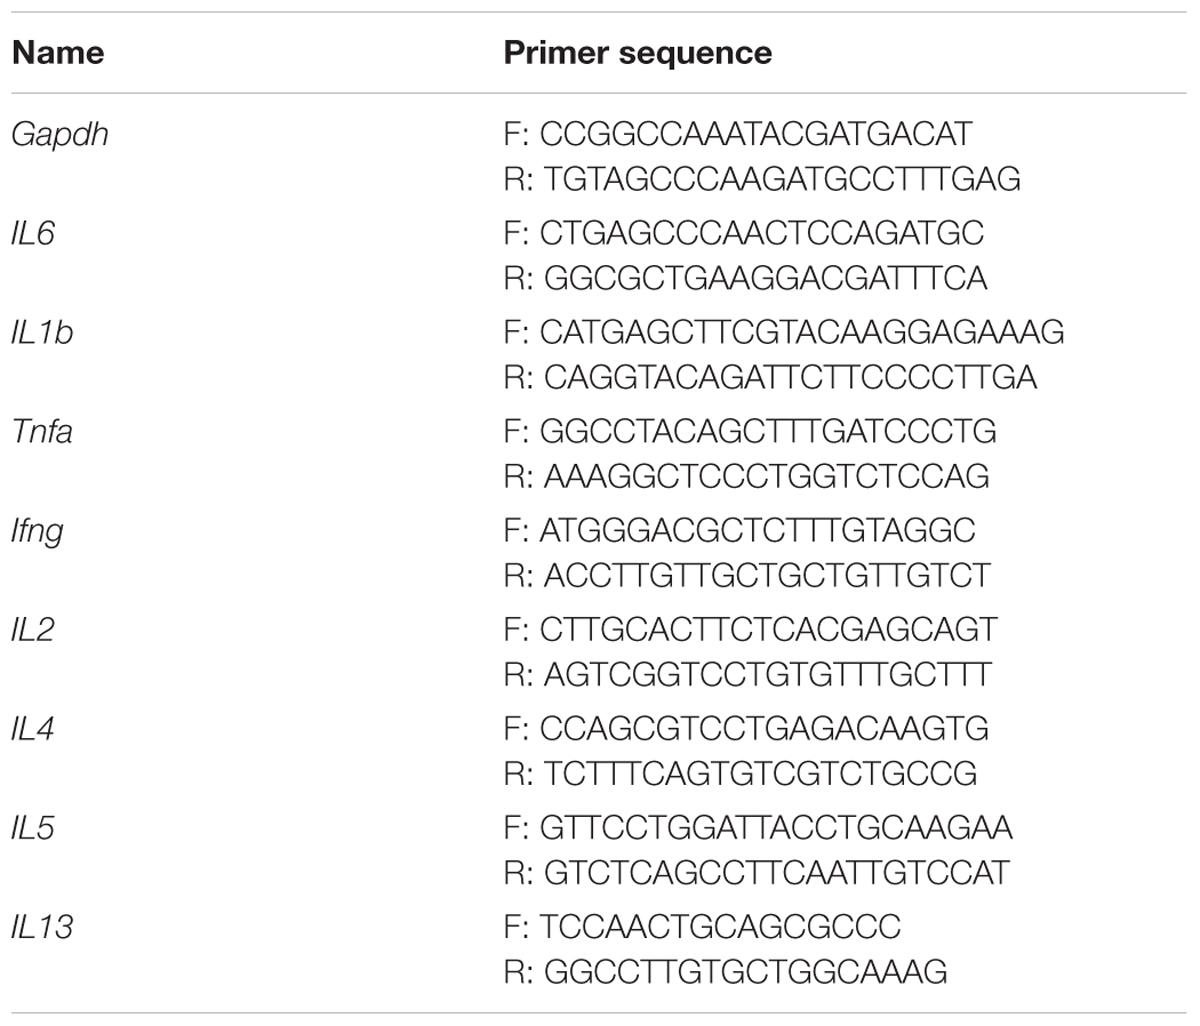The width and height of the screenshot is (1200, 1026).
Task: Select the IL13 gene name
Action: pos(42,927)
